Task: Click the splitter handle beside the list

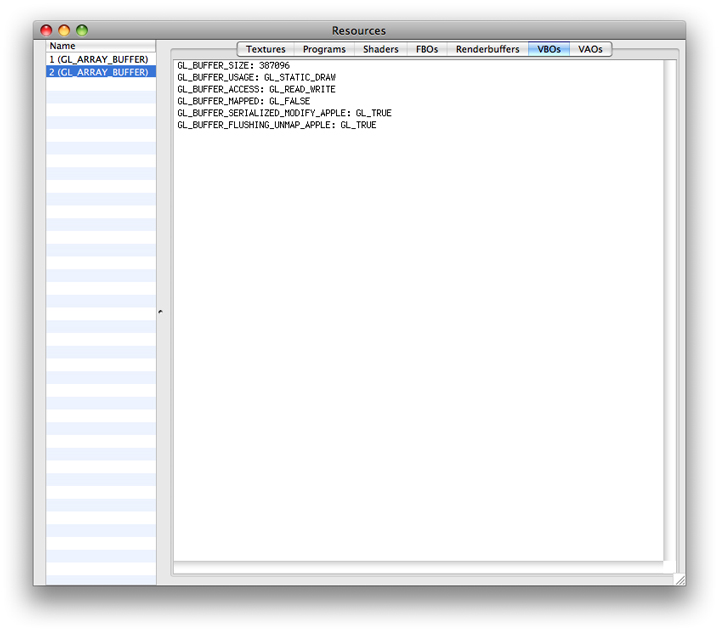Action: coord(160,312)
